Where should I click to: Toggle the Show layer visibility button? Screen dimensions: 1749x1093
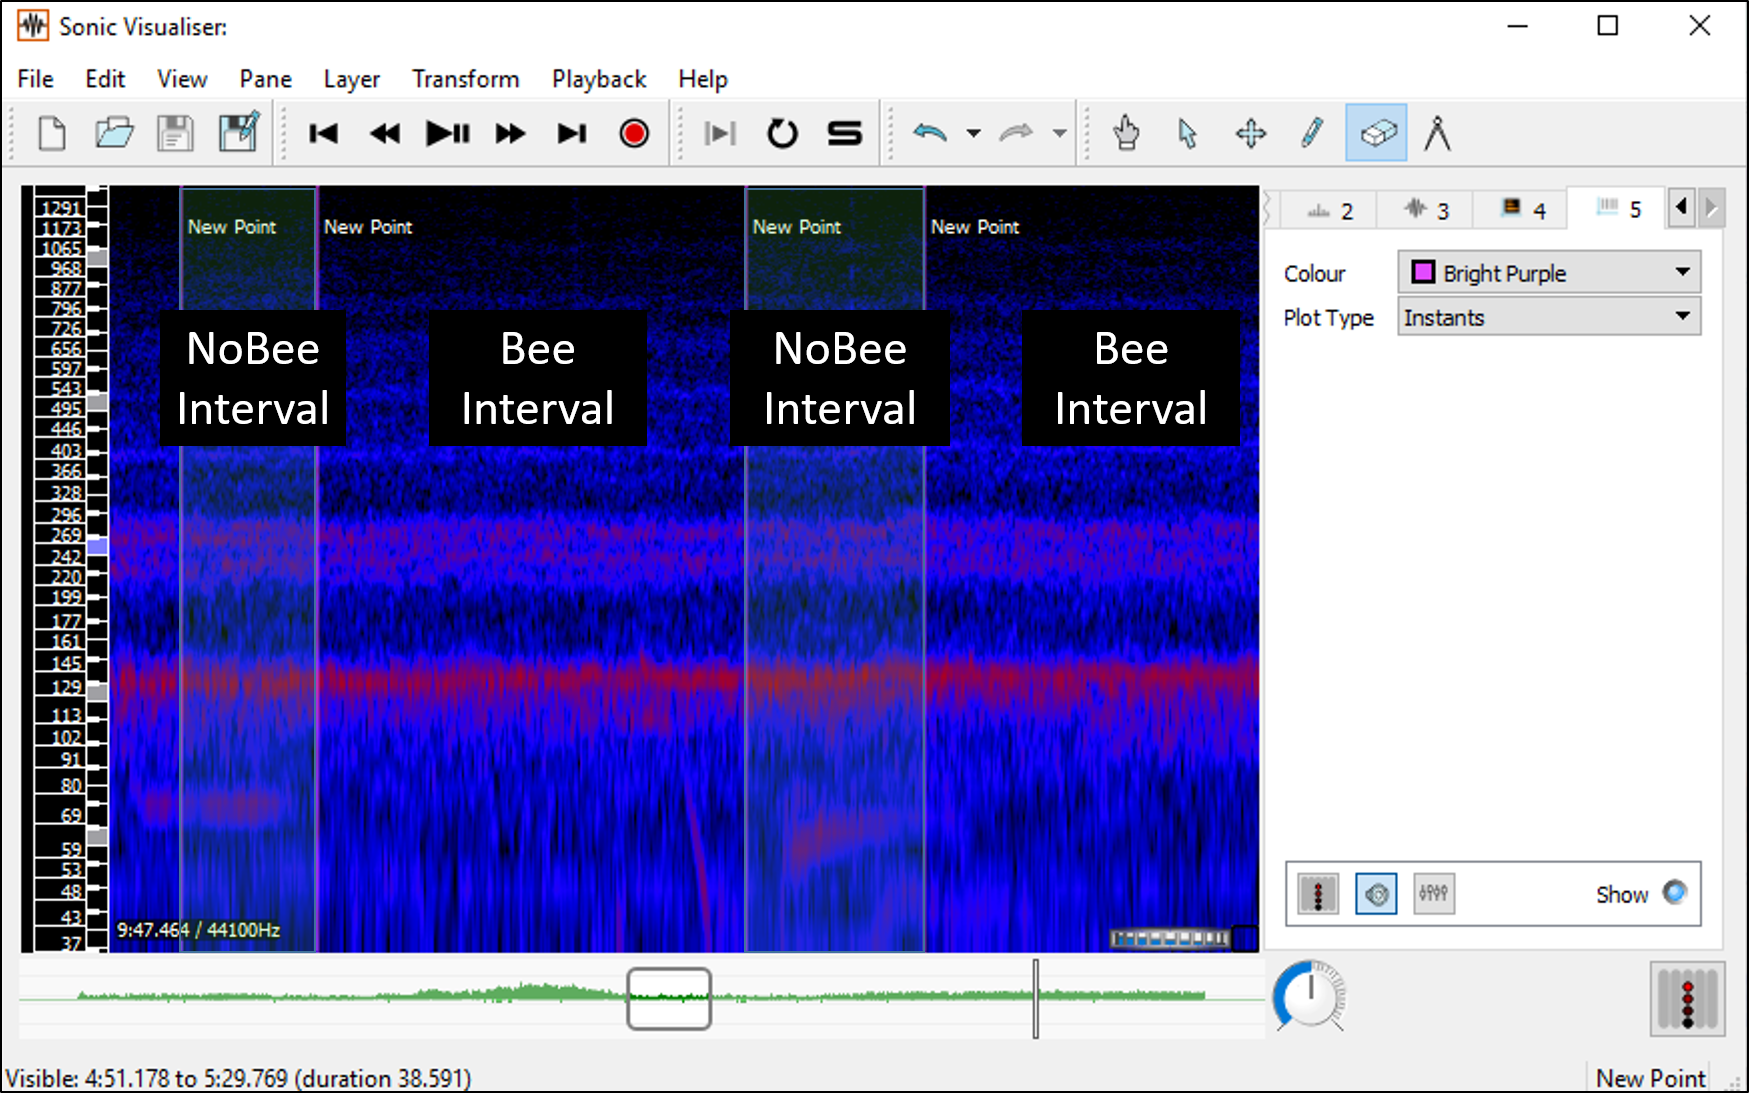click(1674, 892)
